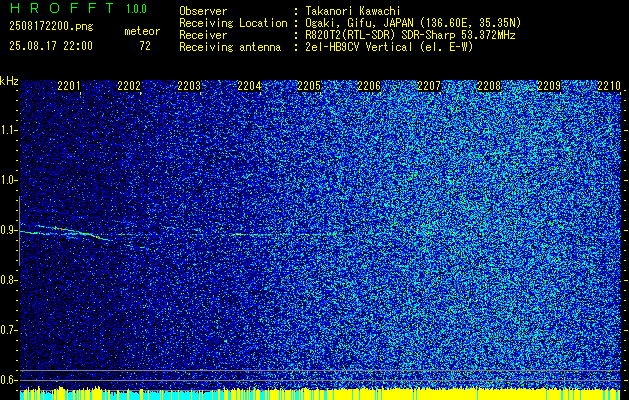The image size is (629, 400).
Task: Click the date stamp 25.08.17 22:00
Action: click(x=51, y=46)
